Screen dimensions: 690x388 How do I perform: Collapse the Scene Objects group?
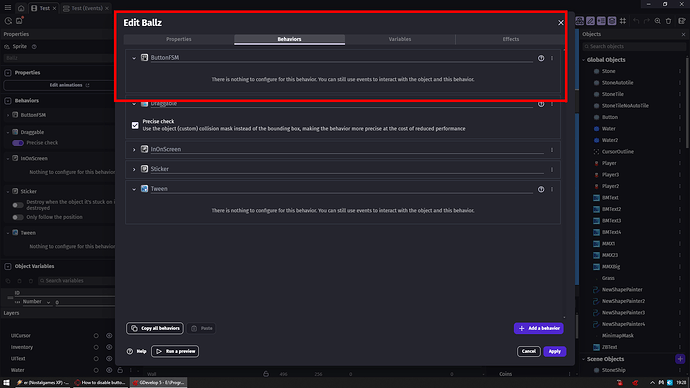pyautogui.click(x=584, y=359)
